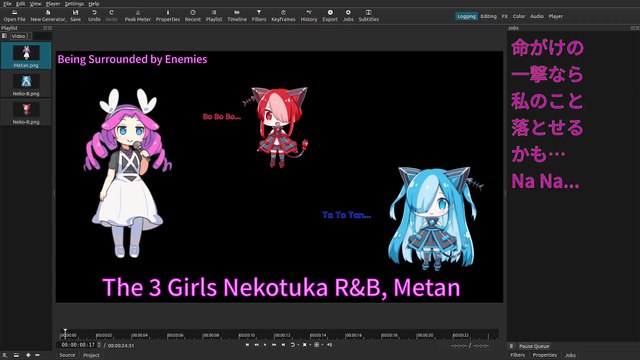
Task: Click the current timecode field 00:00:00:17
Action: point(78,345)
